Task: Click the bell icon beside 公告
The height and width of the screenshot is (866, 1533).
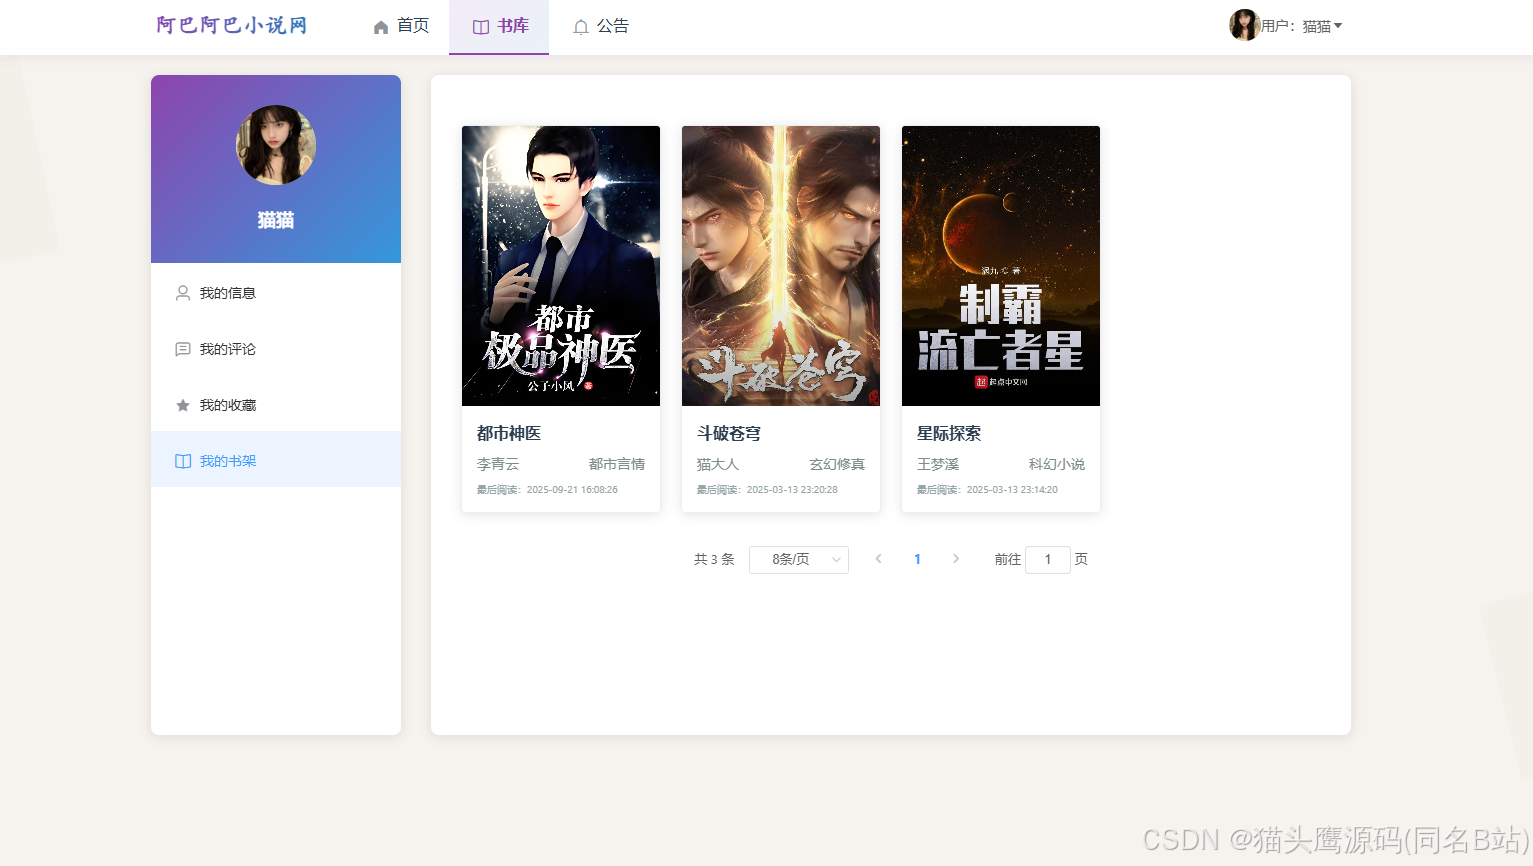Action: pos(581,27)
